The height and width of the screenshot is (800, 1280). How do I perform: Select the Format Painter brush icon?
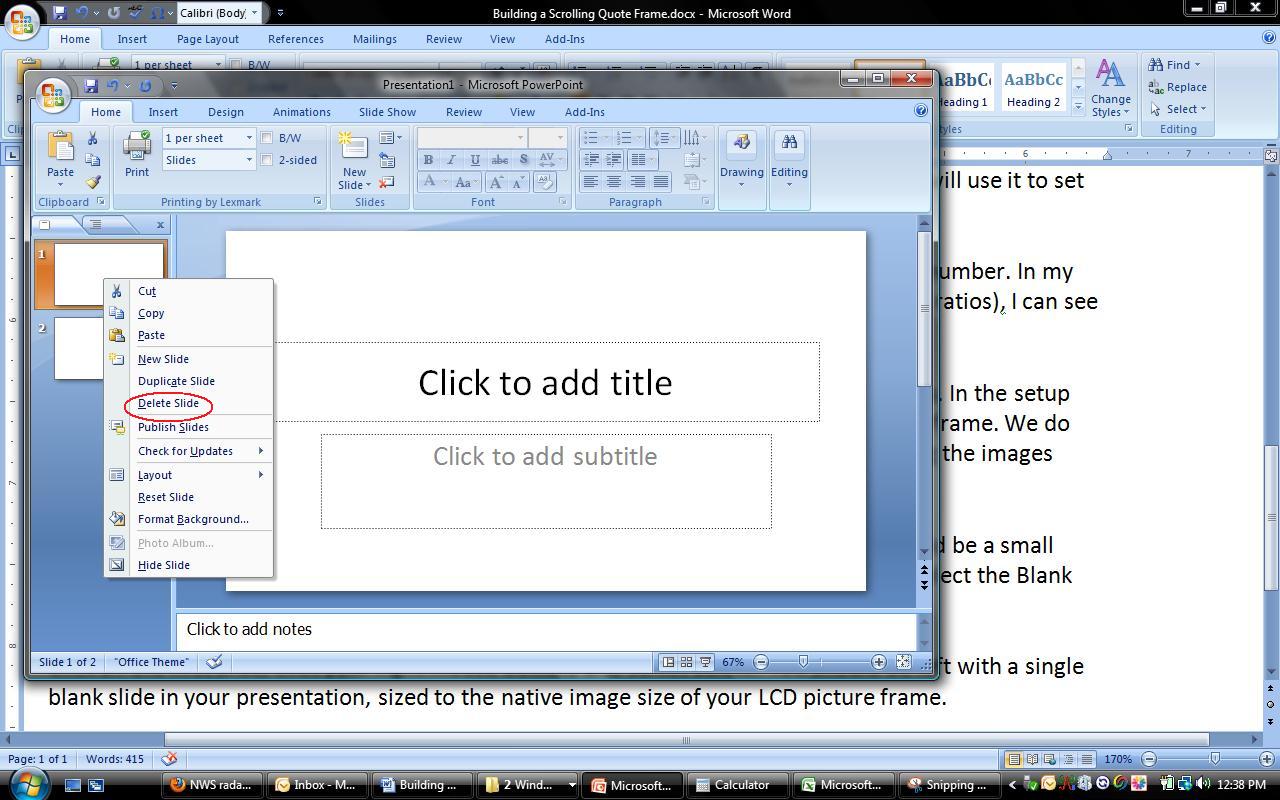pos(92,182)
